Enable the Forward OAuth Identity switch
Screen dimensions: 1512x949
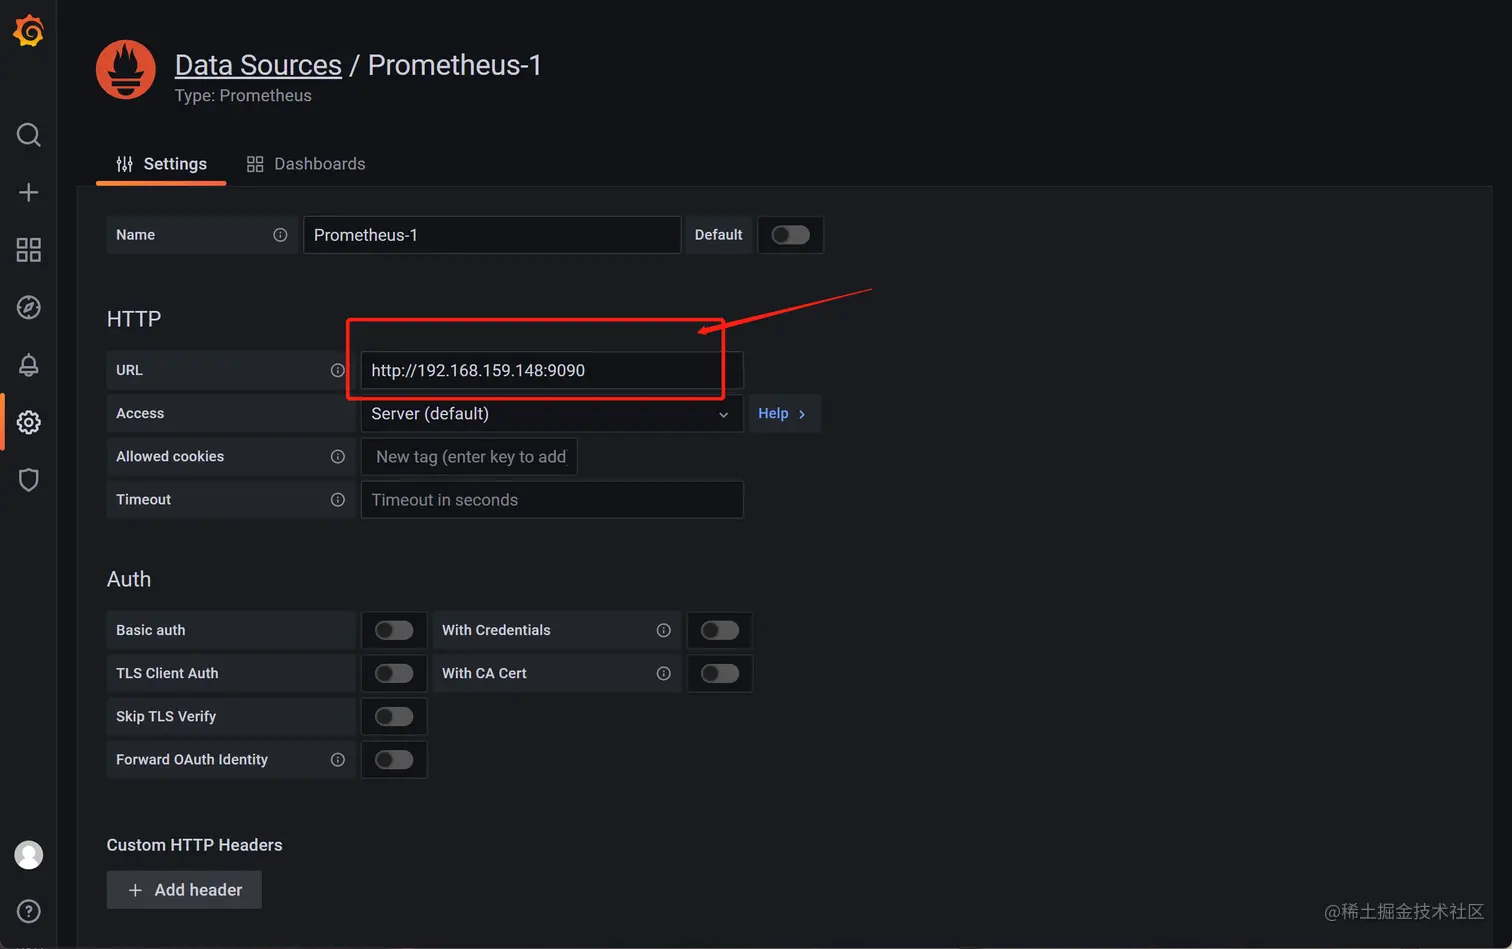coord(394,760)
